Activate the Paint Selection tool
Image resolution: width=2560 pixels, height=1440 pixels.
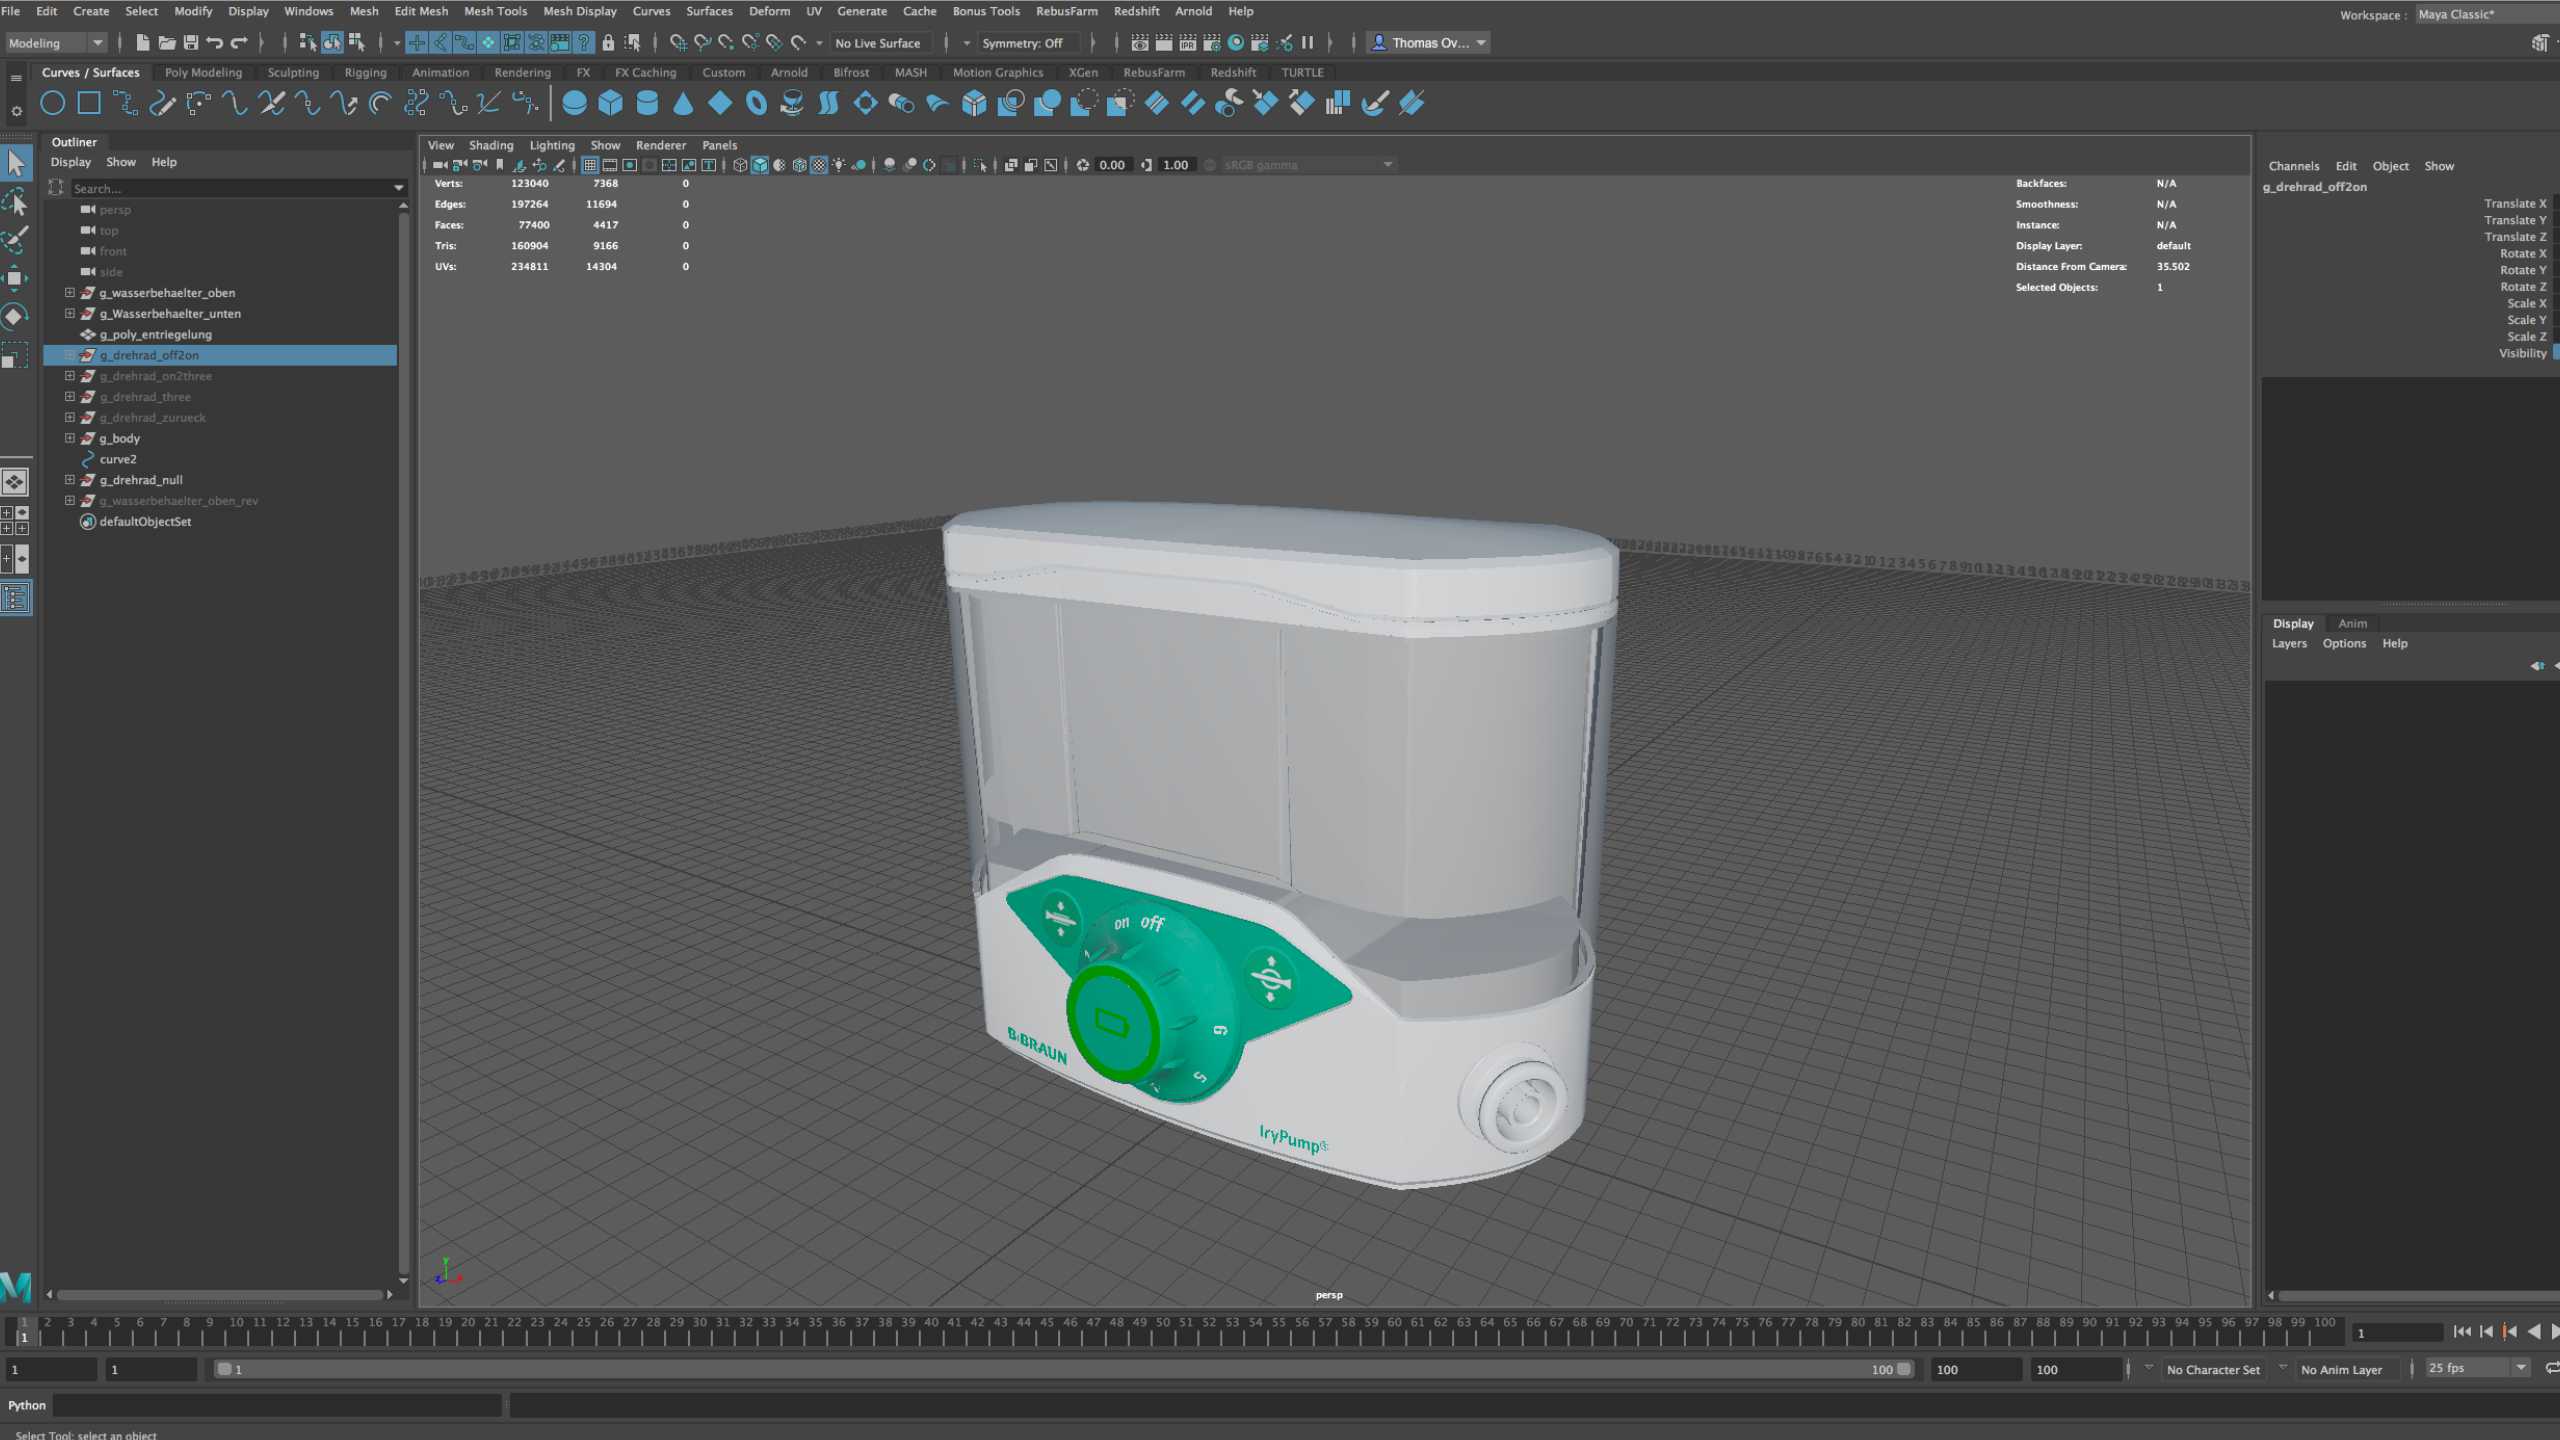[x=16, y=240]
